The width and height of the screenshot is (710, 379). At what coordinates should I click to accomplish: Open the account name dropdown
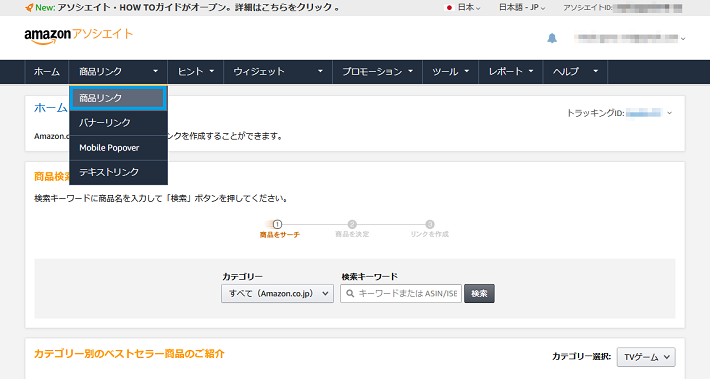(630, 38)
